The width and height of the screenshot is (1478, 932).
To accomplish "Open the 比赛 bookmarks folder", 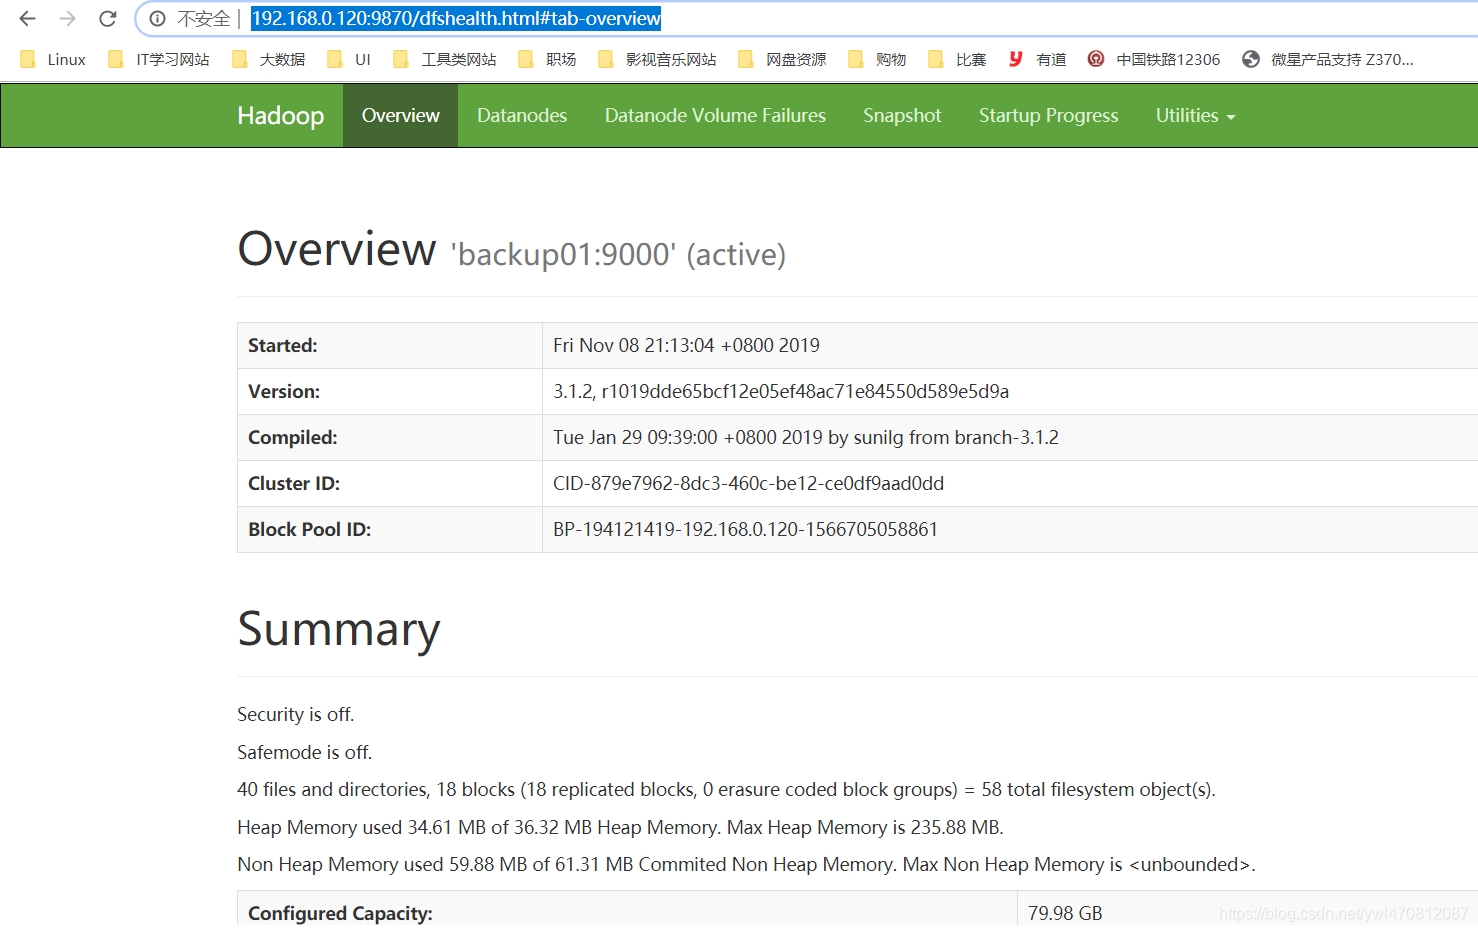I will [x=957, y=59].
